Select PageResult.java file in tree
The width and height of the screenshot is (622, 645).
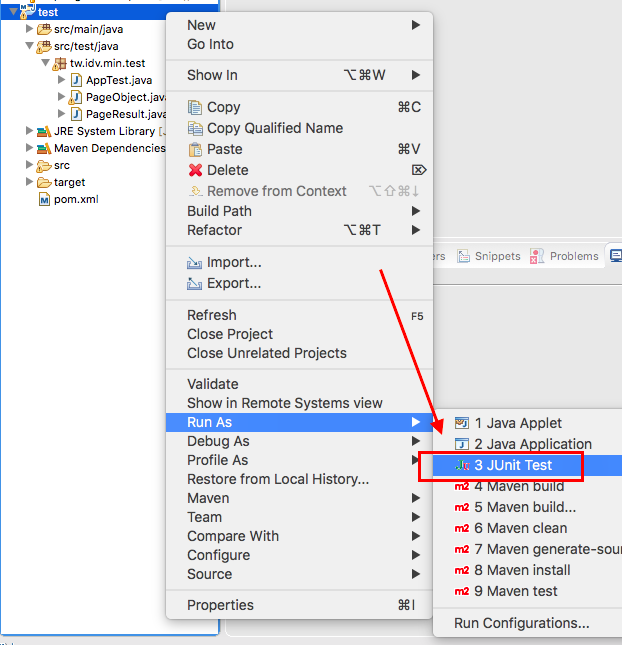click(124, 114)
